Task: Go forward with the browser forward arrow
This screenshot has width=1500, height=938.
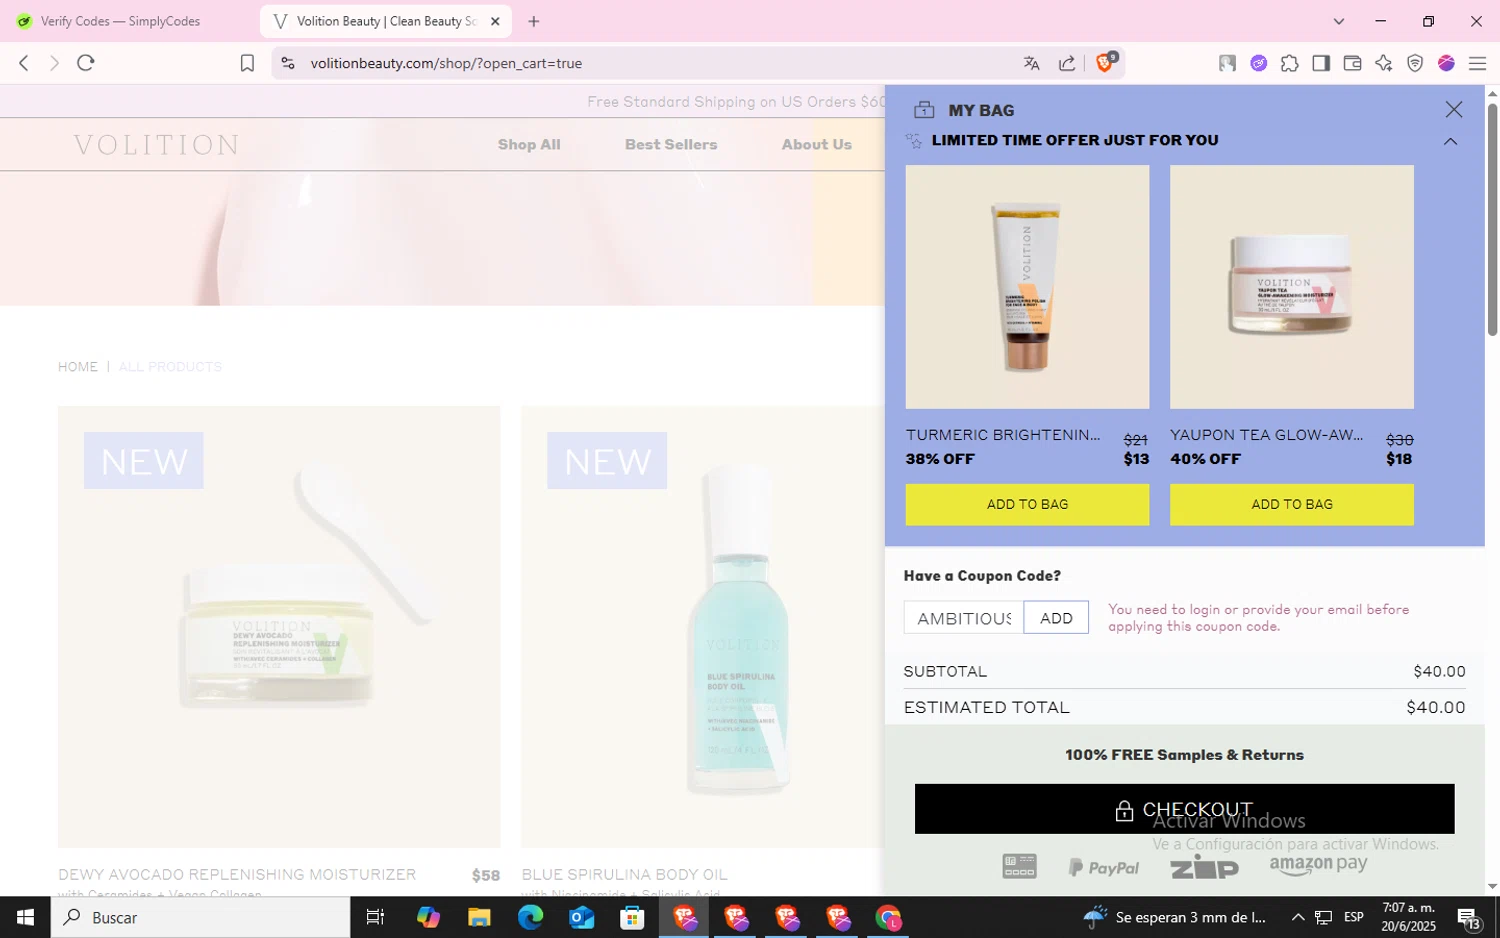Action: 55,63
